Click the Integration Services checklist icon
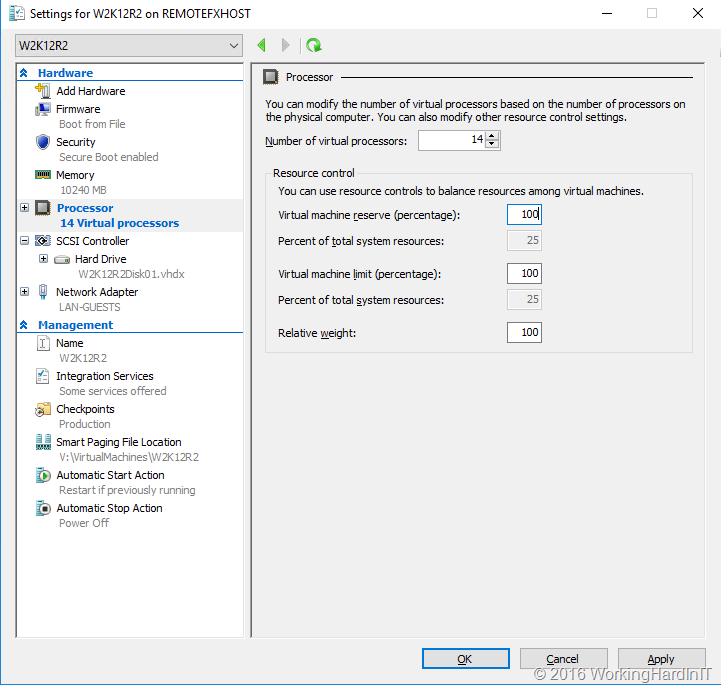This screenshot has width=721, height=685. coord(43,376)
